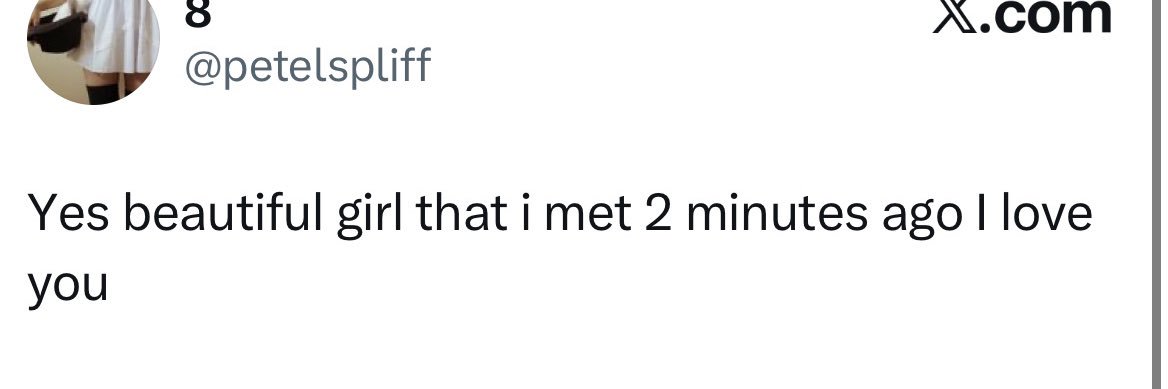Viewport: 1168px width, 389px height.
Task: Click the X logo watermark
Action: [x=956, y=16]
